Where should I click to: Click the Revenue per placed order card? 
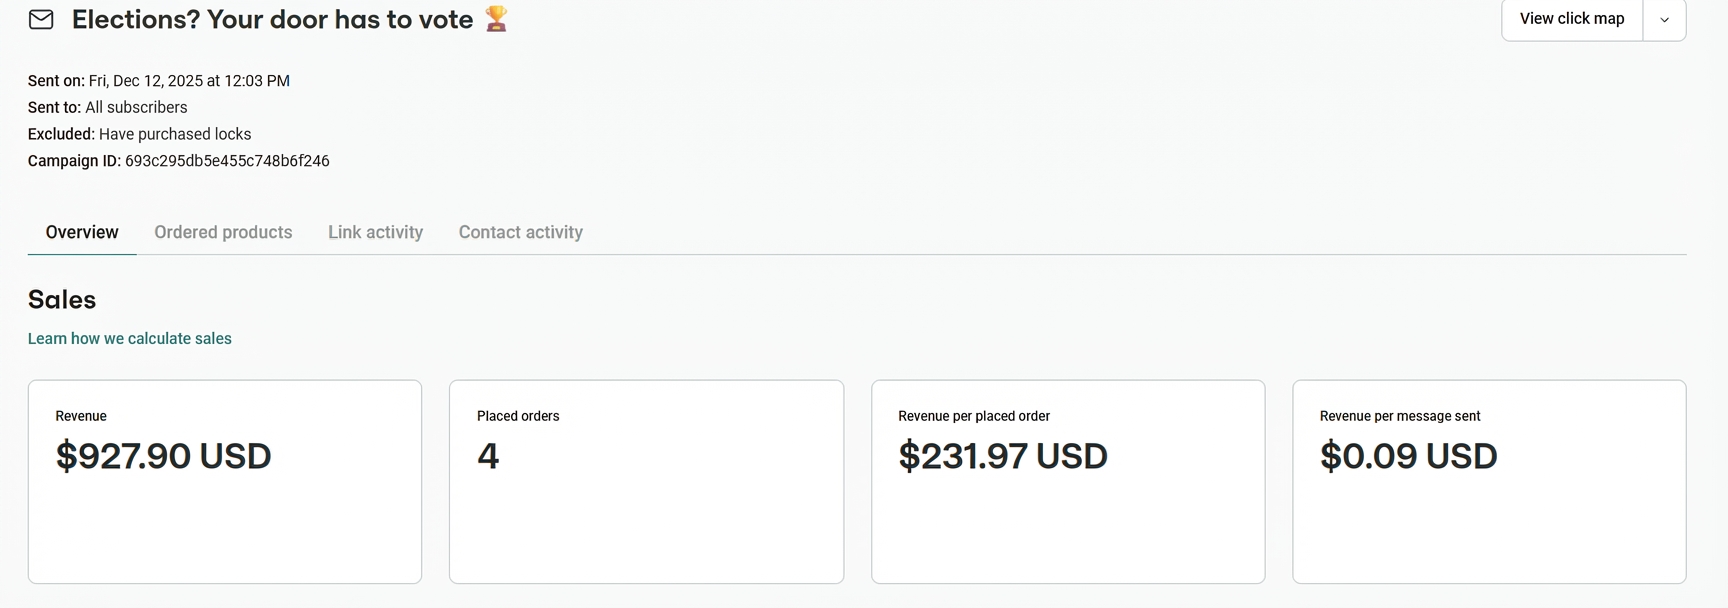(1067, 482)
